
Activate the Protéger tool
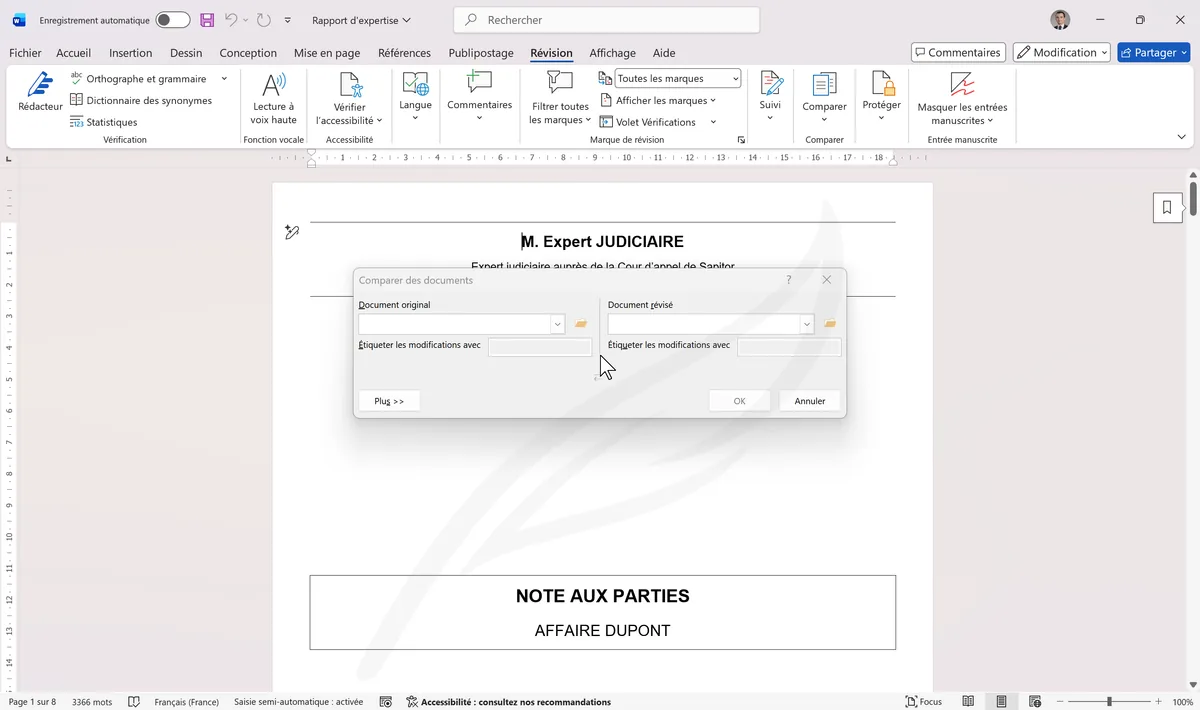point(881,96)
